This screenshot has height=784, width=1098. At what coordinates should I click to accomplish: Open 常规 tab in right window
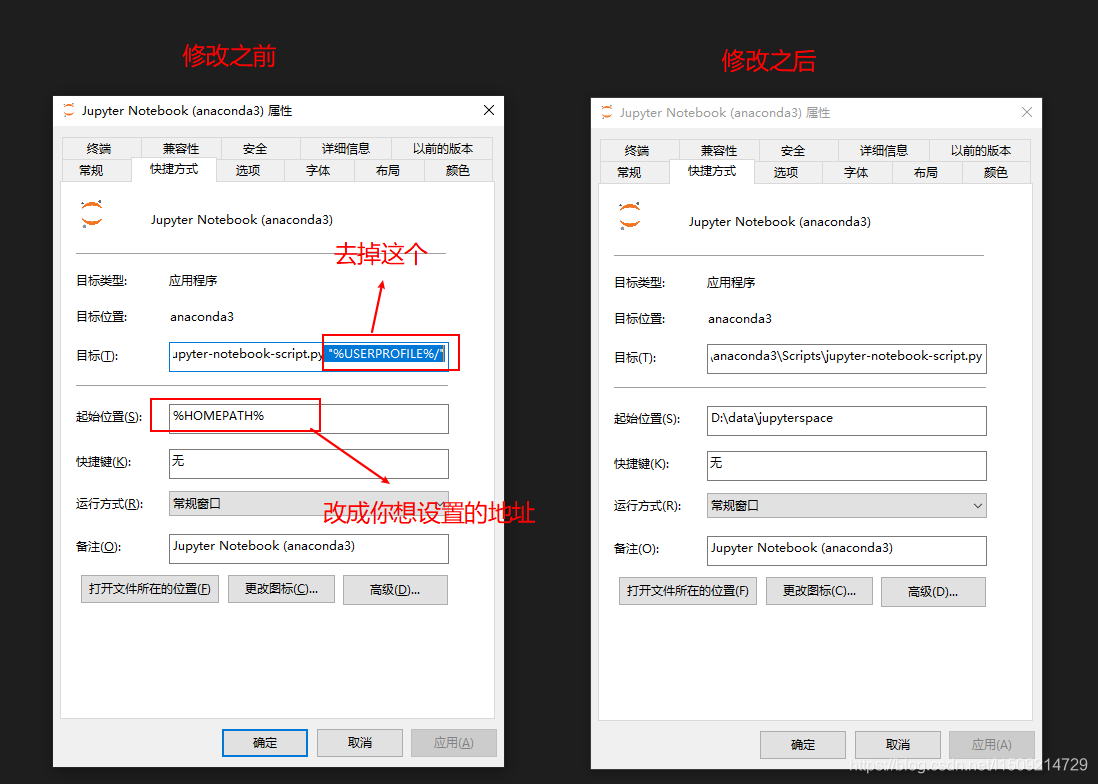coord(634,172)
